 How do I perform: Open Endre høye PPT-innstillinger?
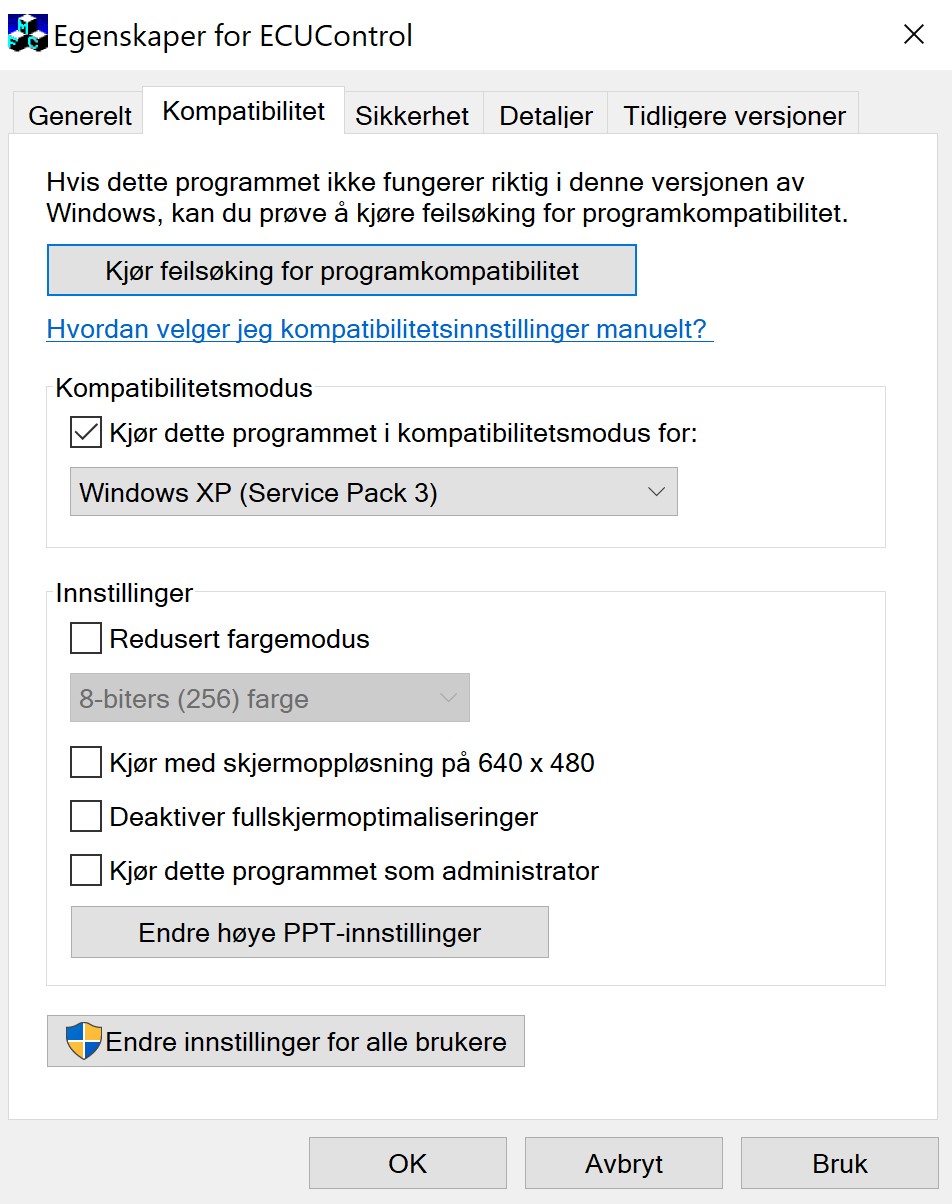point(309,931)
